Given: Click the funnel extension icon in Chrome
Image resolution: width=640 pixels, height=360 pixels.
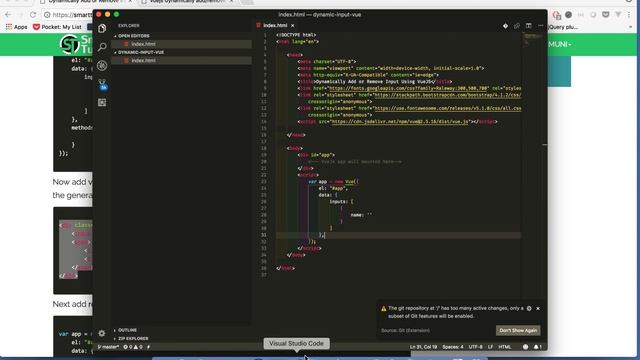Looking at the screenshot, I should click(618, 15).
